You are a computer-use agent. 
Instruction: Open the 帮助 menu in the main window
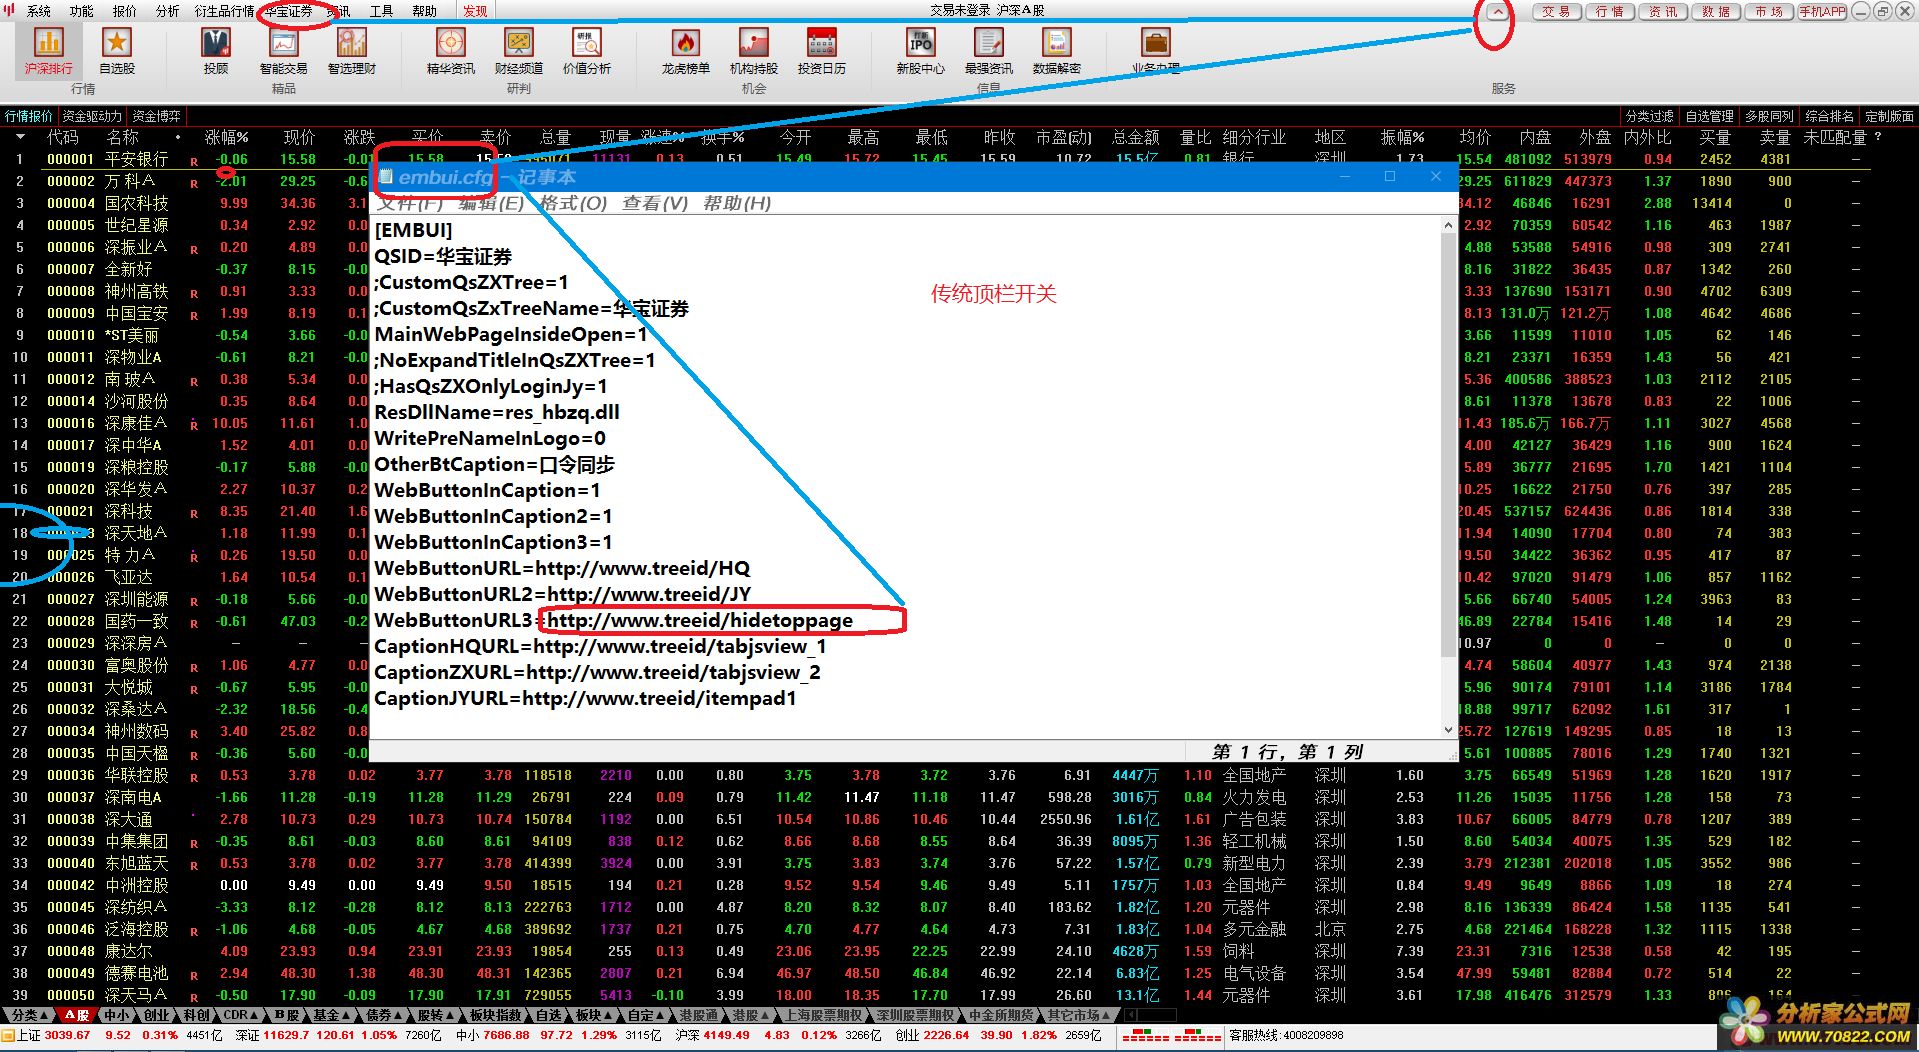coord(425,11)
